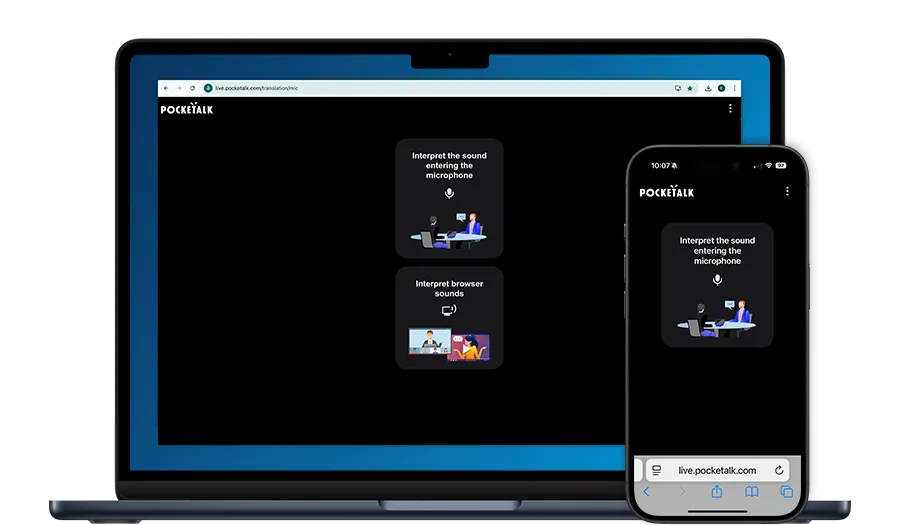
Task: Open Safari bookmarks icon on phone
Action: 752,492
